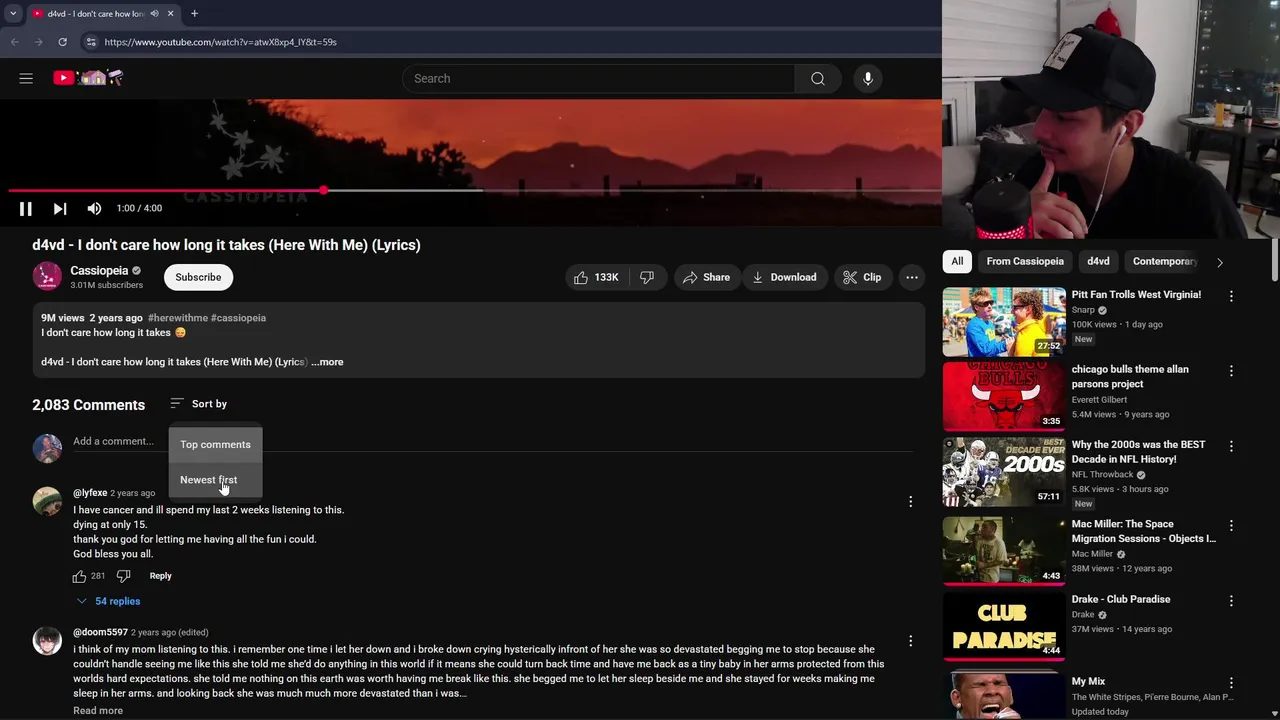Image resolution: width=1280 pixels, height=720 pixels.
Task: Open options for Drake Club Paradise video
Action: 1231,601
